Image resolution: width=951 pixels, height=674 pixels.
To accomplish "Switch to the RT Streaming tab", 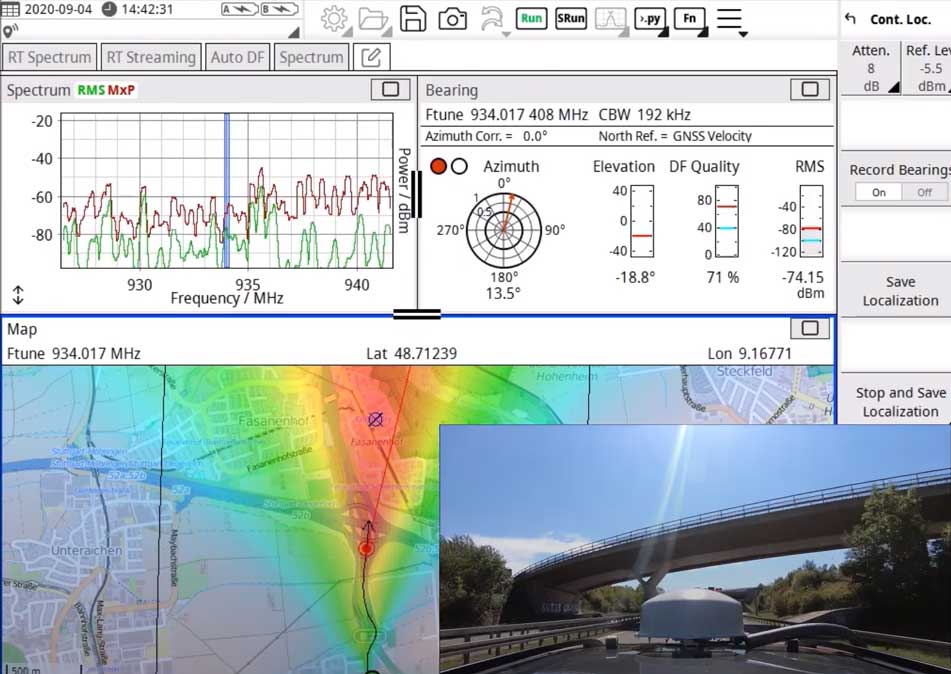I will click(x=152, y=57).
